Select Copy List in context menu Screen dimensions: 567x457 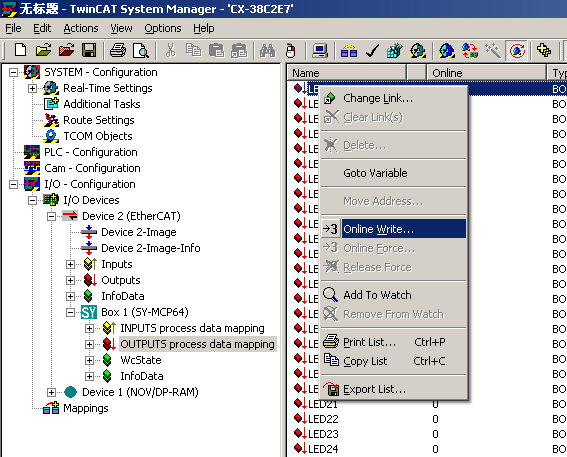coord(393,361)
